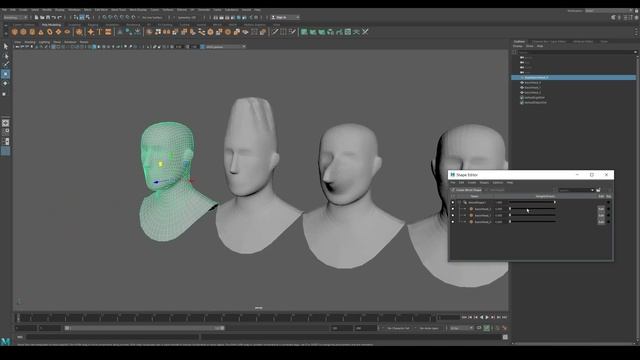Set key on first target row circle
Image resolution: width=640 pixels, height=360 pixels.
609,209
